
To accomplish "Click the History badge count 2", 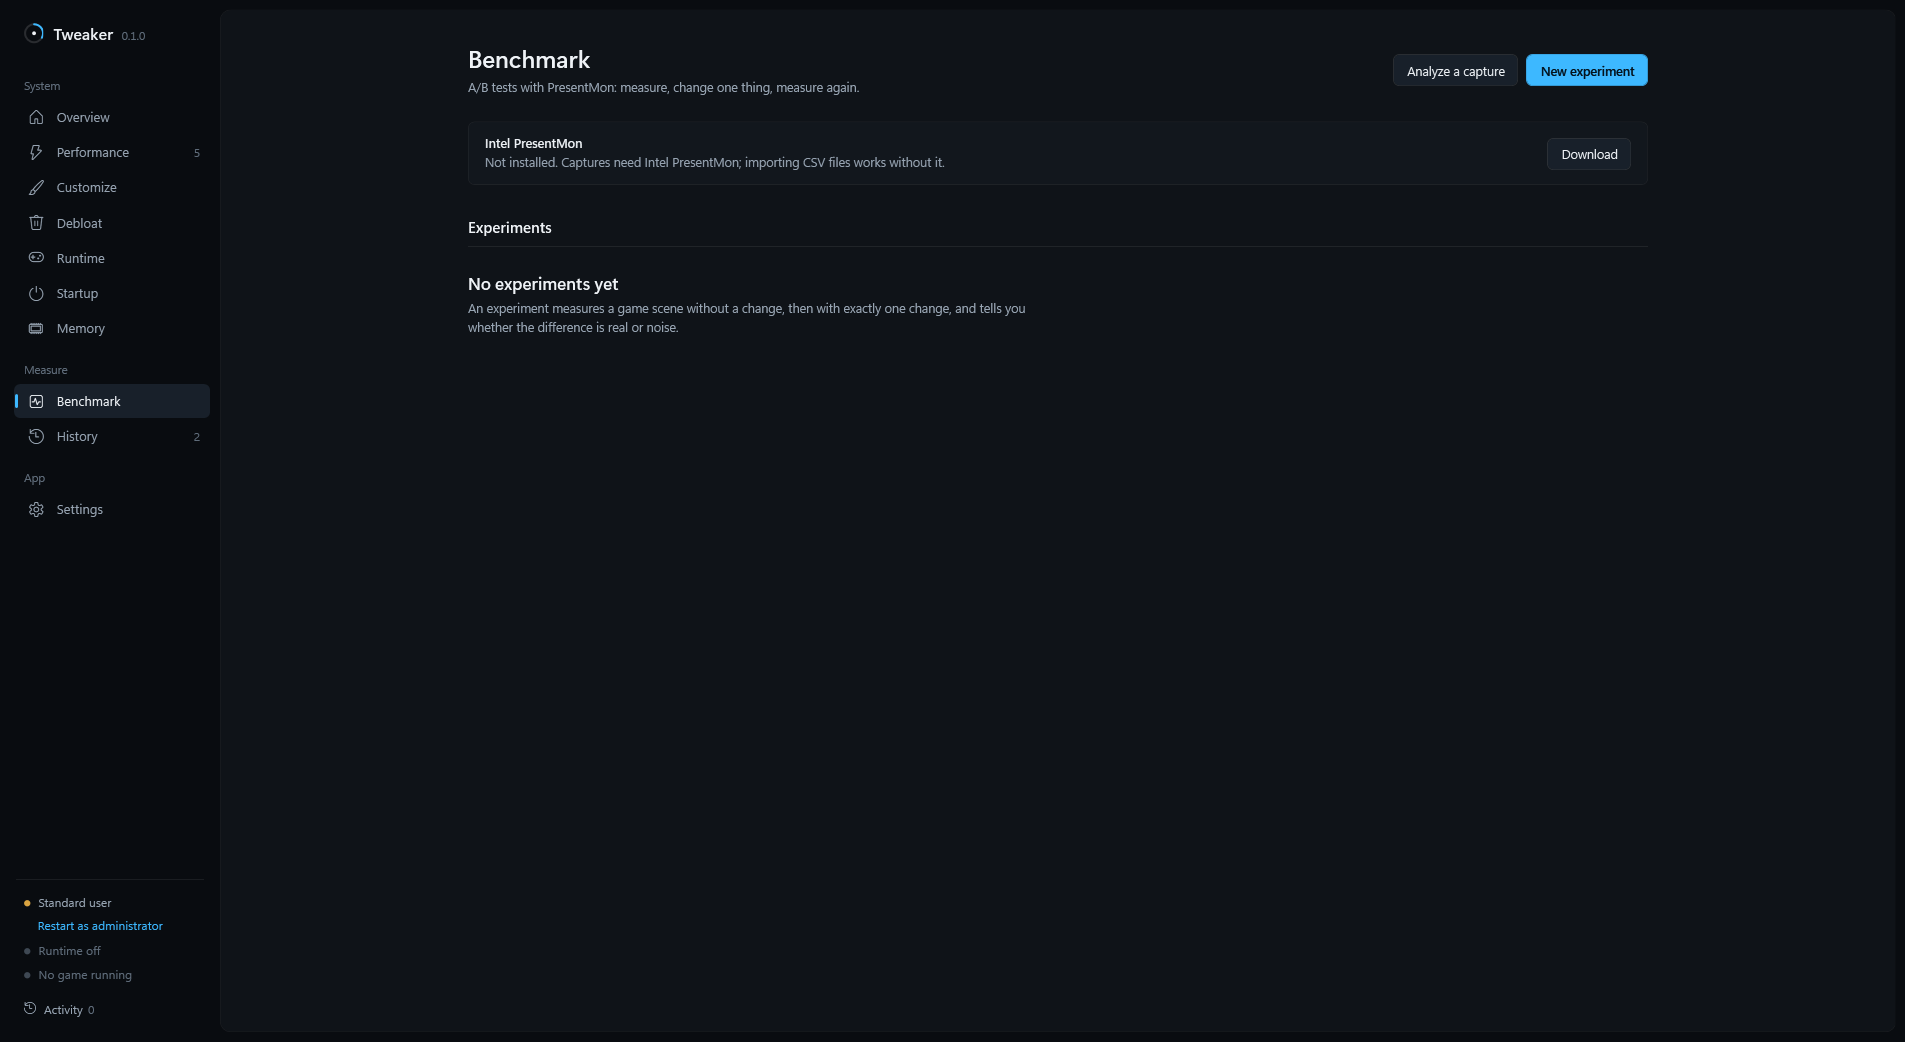I will click(x=197, y=437).
